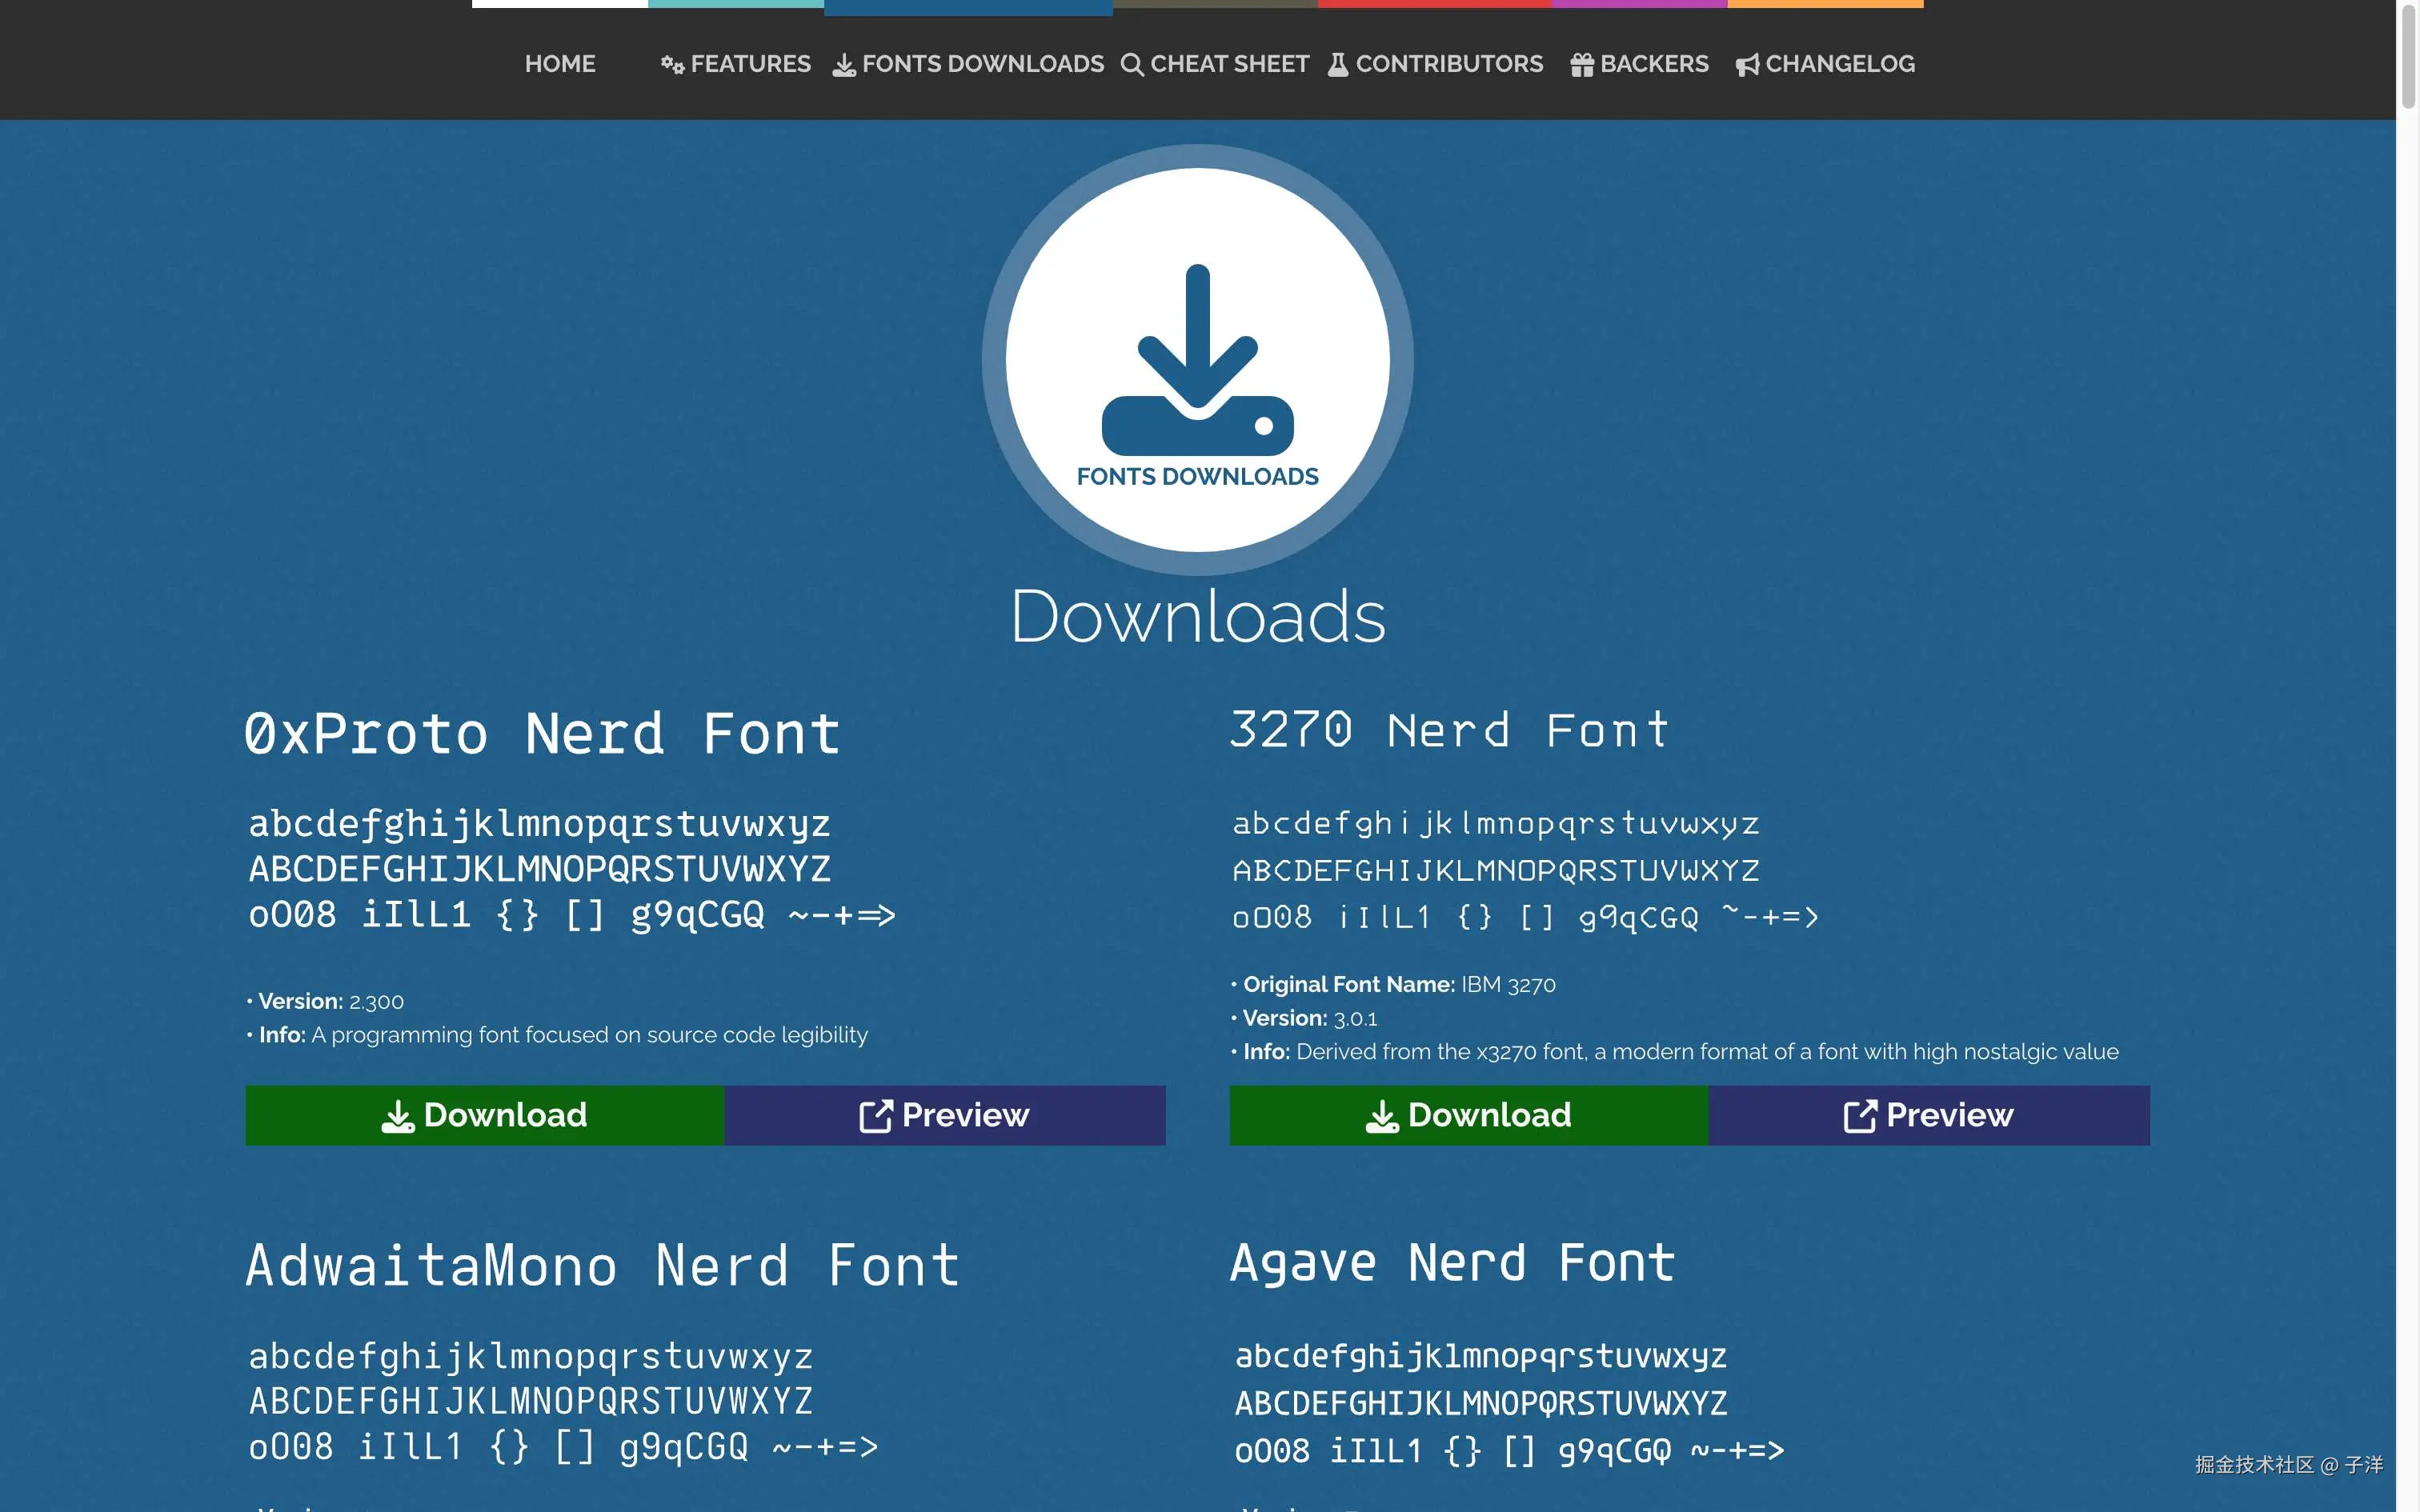Click the flask icon beside Contributors
This screenshot has width=2420, height=1512.
coord(1337,65)
